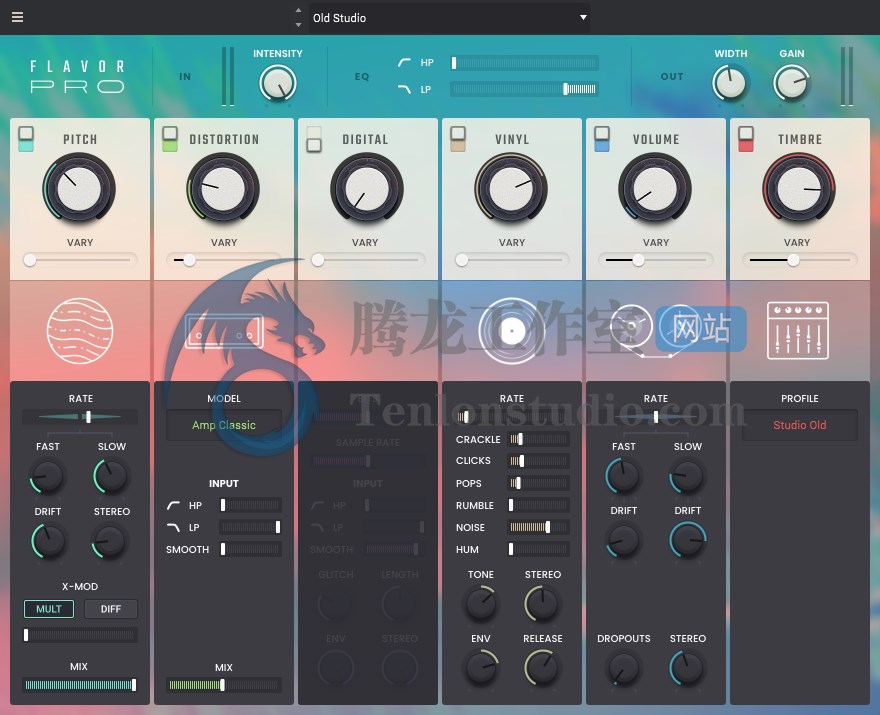The width and height of the screenshot is (880, 715).
Task: Click the main Pitch amount knob
Action: tap(79, 189)
